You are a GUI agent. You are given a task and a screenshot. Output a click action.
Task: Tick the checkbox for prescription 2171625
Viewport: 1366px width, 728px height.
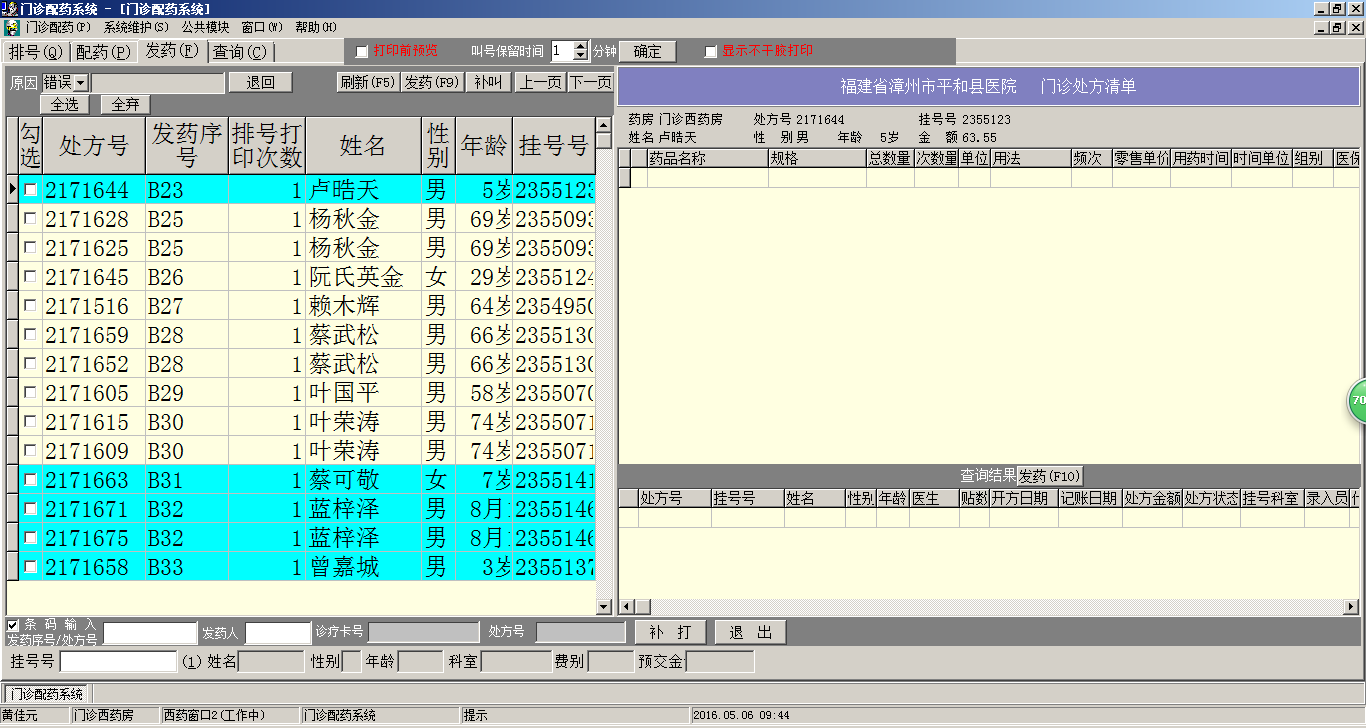click(x=31, y=247)
